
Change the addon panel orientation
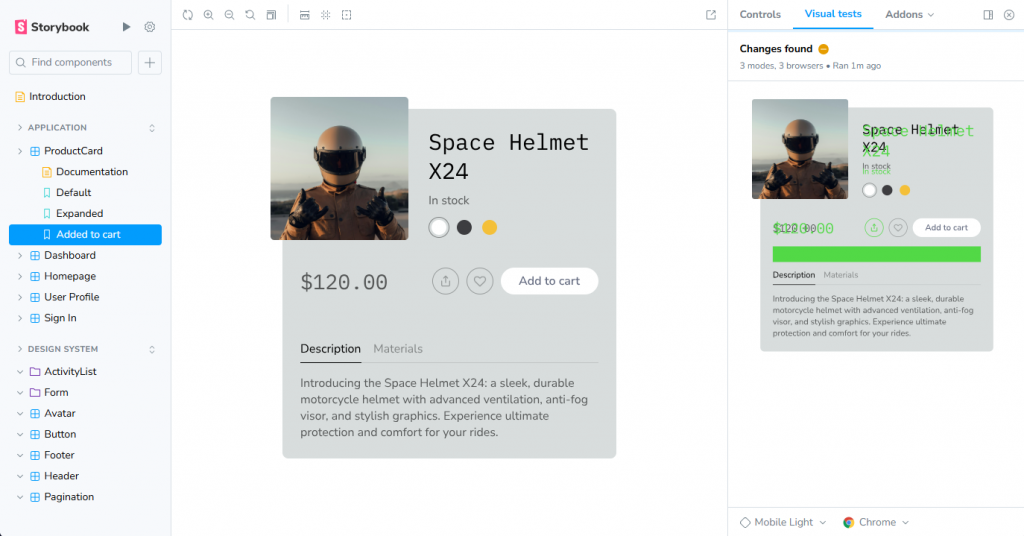[988, 15]
